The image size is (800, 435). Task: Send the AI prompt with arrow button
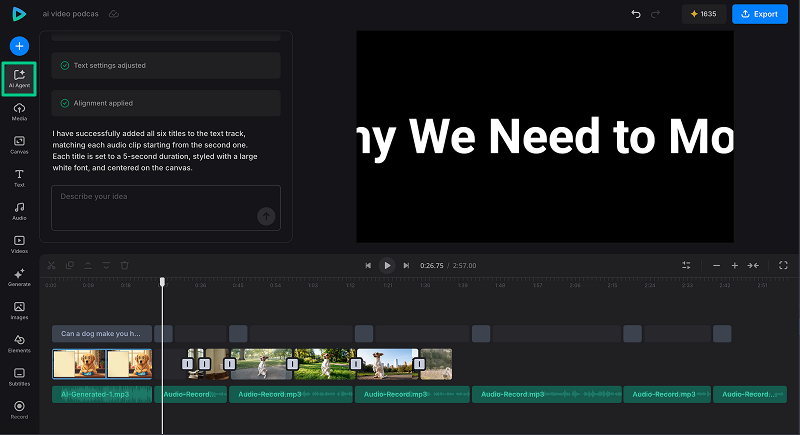point(266,216)
